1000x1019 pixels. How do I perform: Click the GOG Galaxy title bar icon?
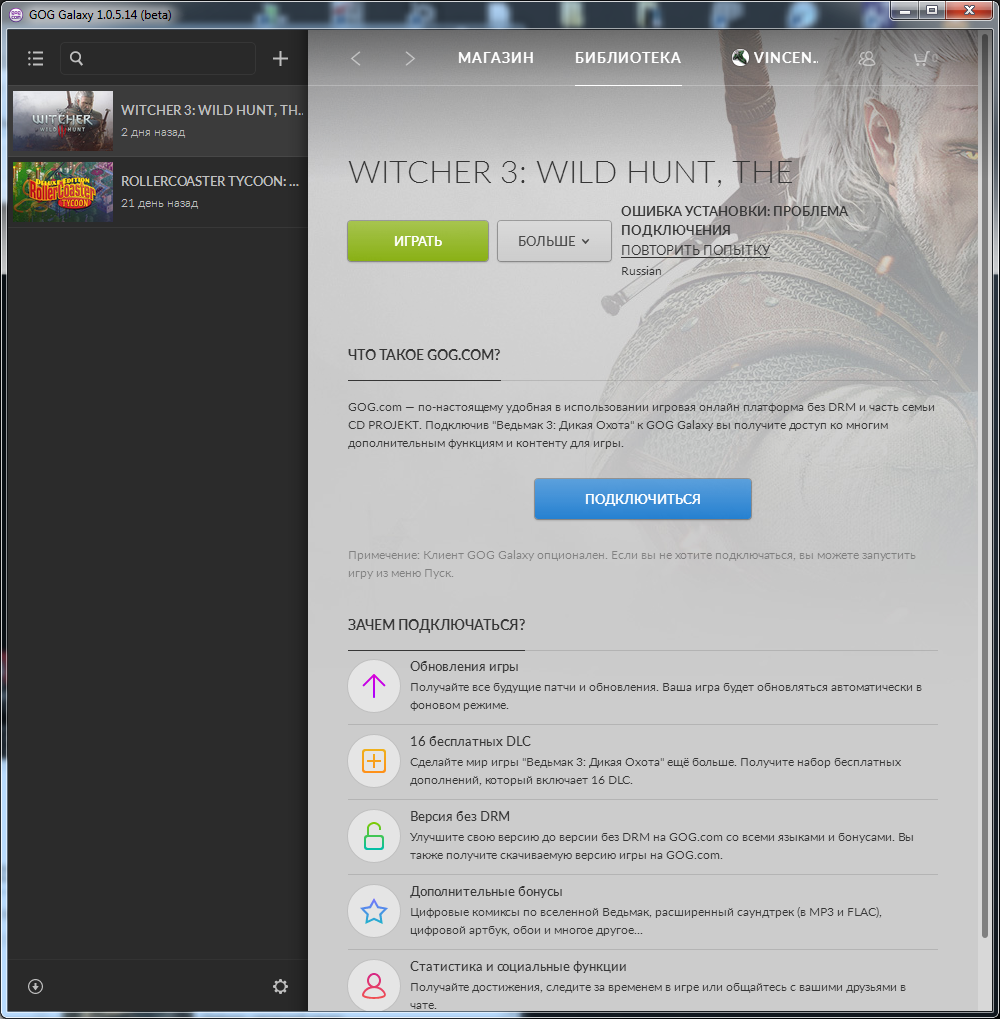coord(16,14)
